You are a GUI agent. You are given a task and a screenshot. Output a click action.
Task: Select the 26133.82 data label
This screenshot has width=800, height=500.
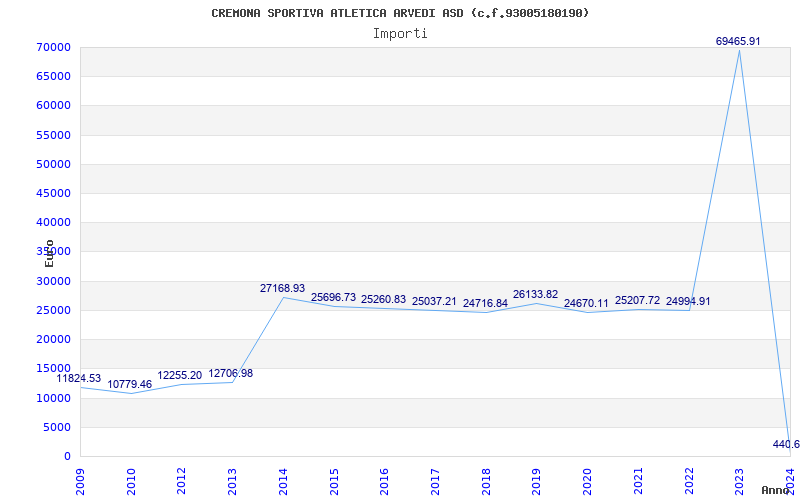pos(535,294)
